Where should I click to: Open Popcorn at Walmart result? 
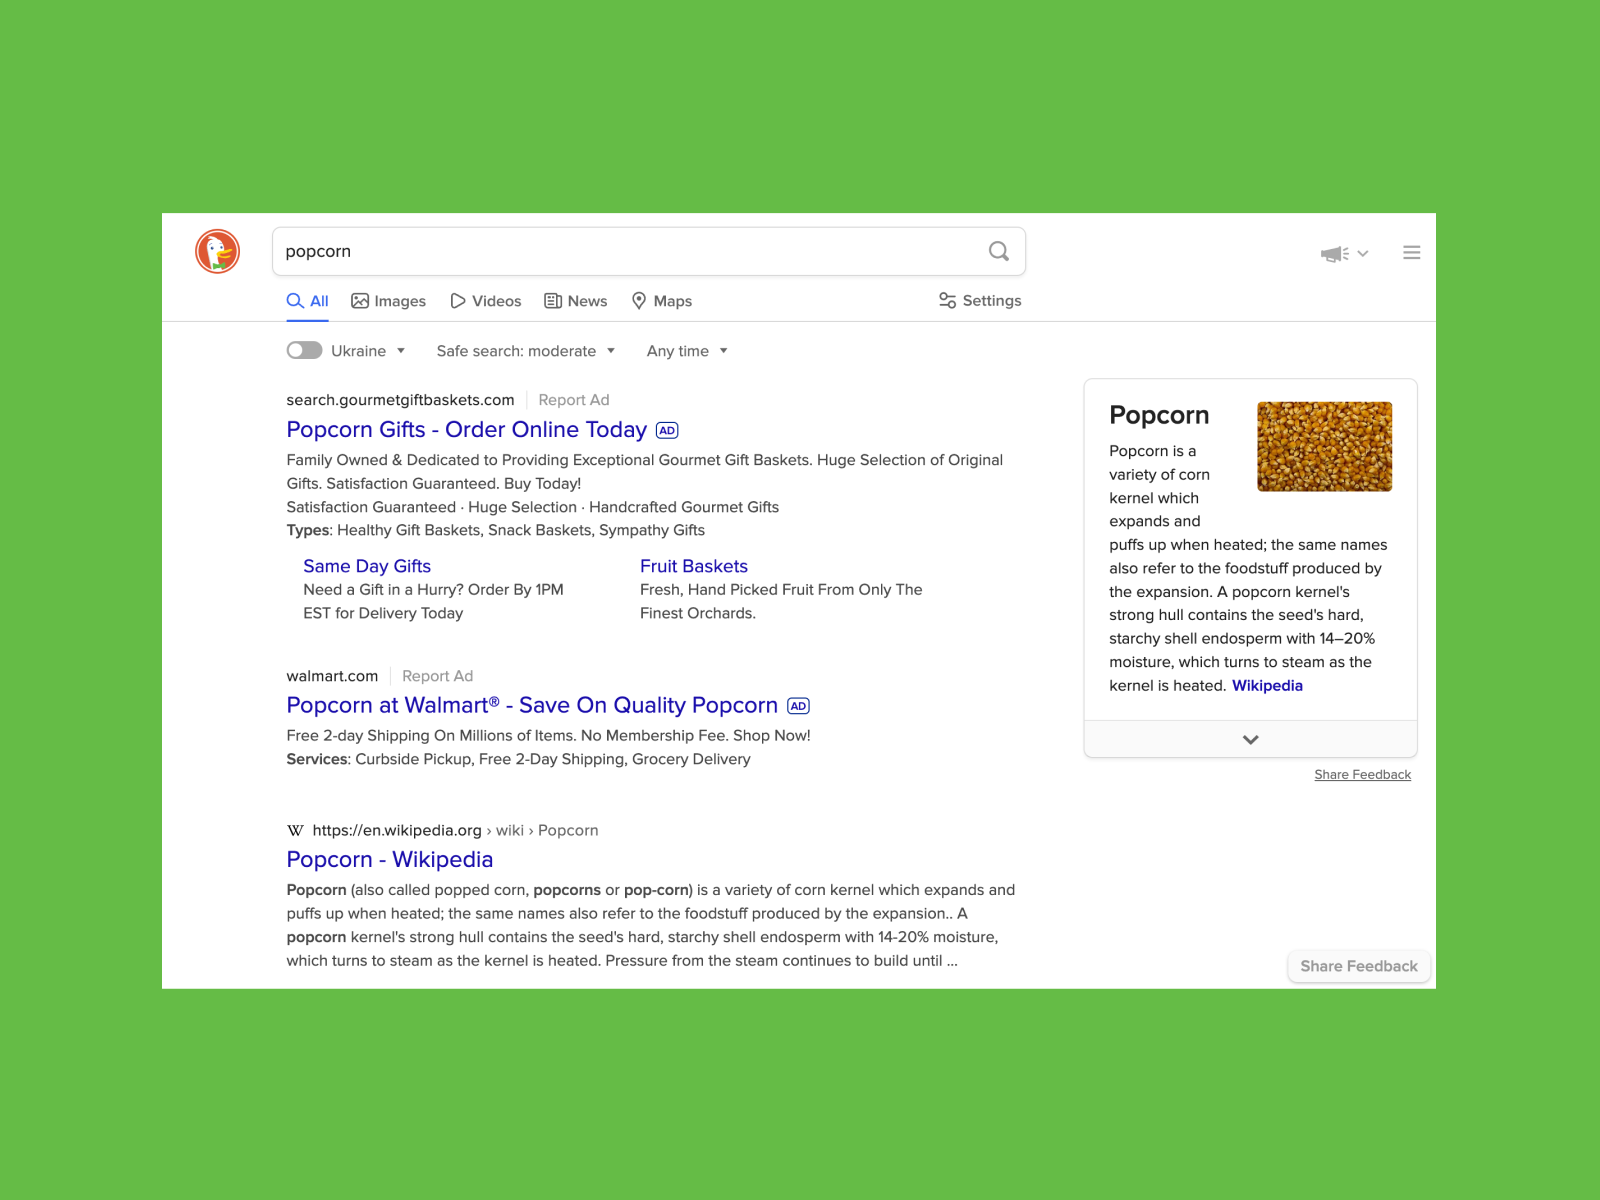(x=532, y=705)
